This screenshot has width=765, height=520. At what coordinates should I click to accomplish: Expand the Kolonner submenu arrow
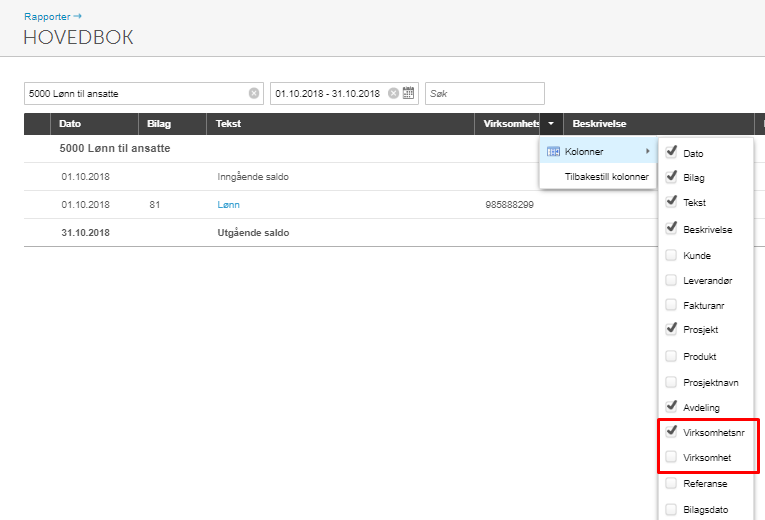pos(648,151)
